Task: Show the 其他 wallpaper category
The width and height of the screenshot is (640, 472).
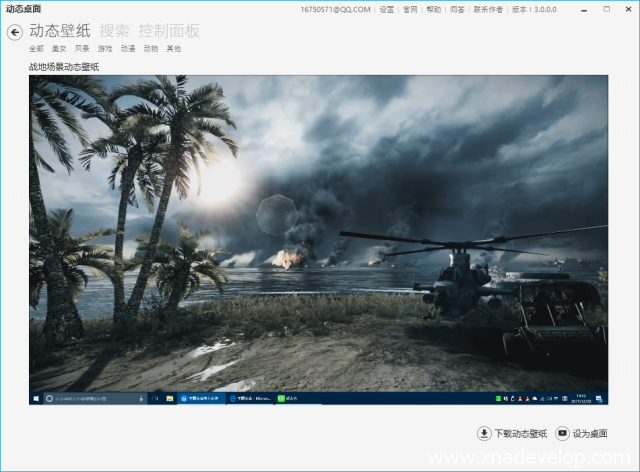Action: pyautogui.click(x=174, y=48)
